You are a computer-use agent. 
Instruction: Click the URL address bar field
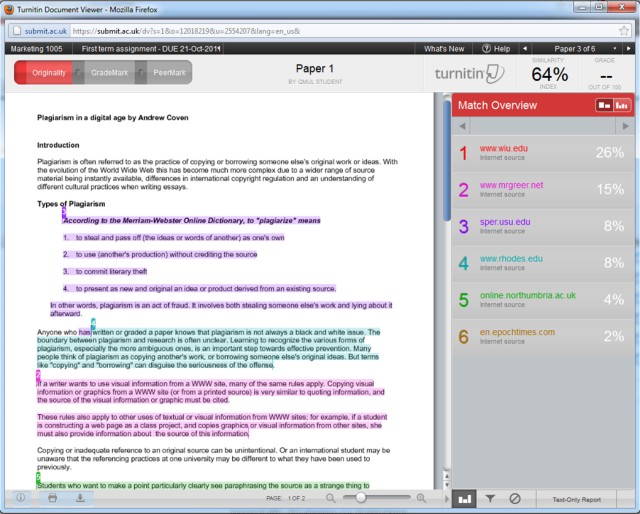[343, 31]
